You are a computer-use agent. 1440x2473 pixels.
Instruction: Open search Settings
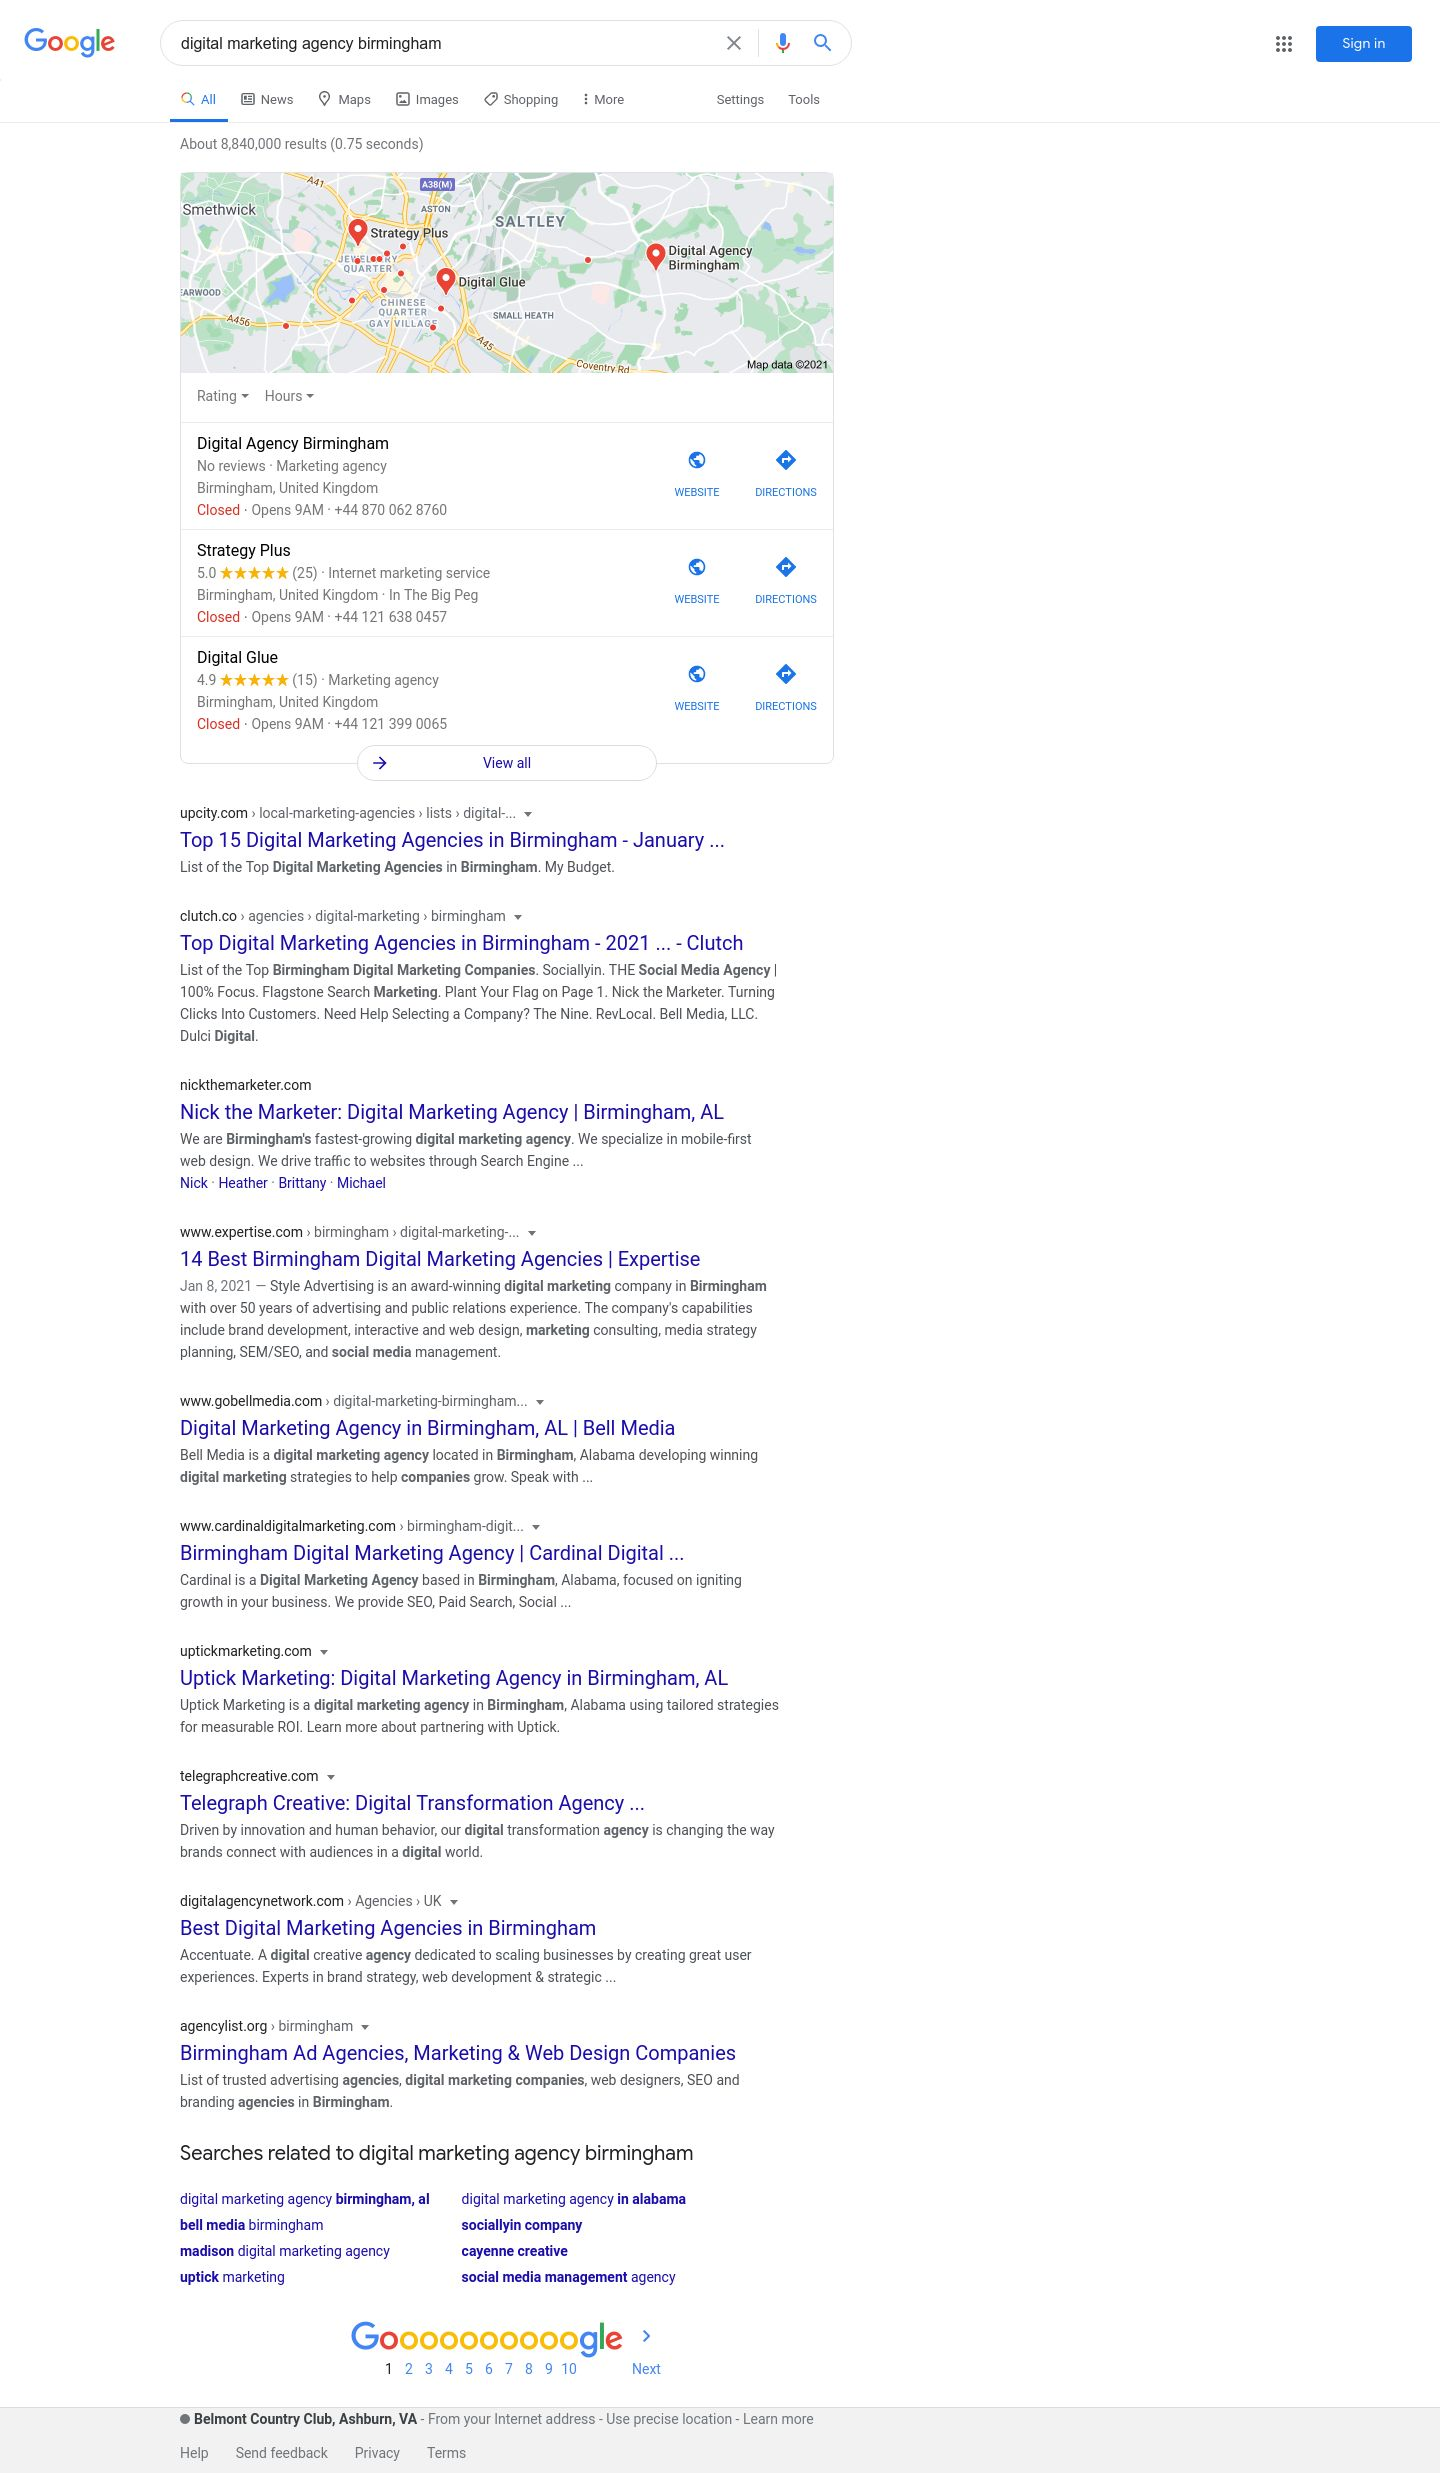(740, 99)
